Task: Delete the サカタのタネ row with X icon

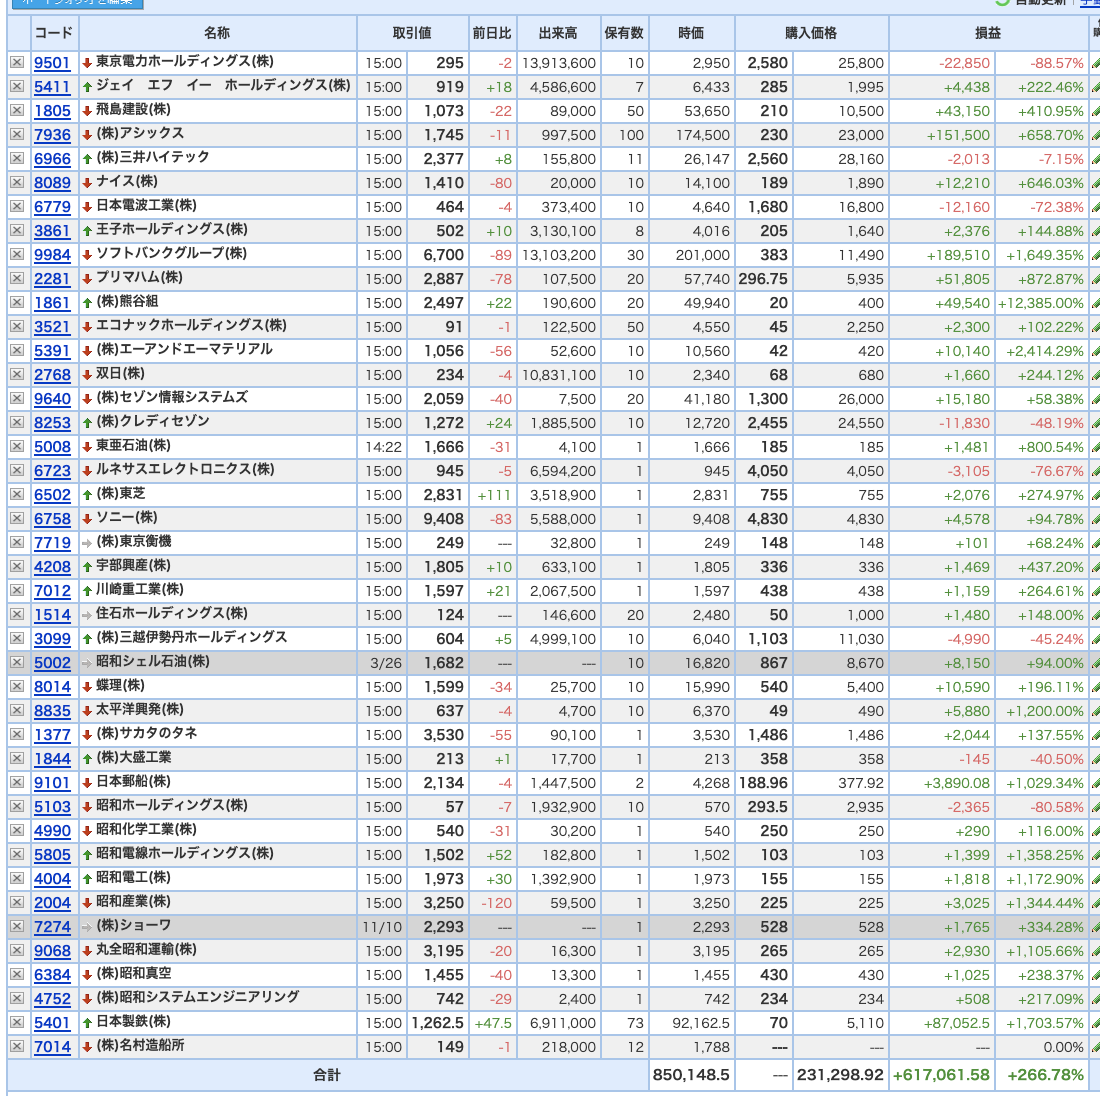Action: (x=17, y=735)
